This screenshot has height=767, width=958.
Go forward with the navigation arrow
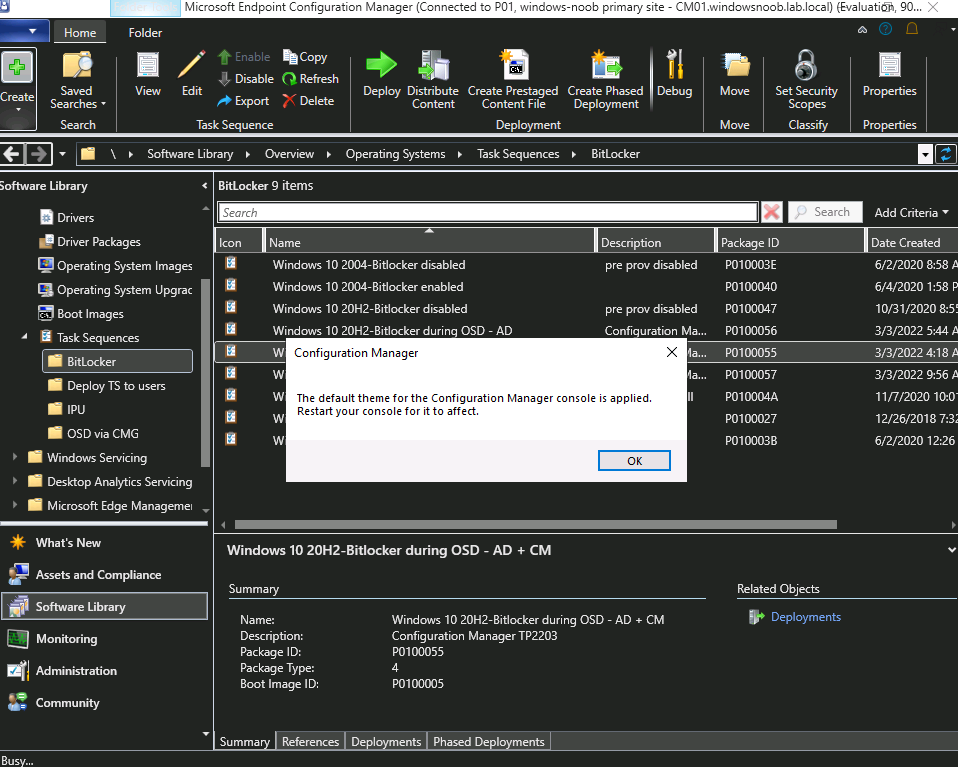point(38,154)
